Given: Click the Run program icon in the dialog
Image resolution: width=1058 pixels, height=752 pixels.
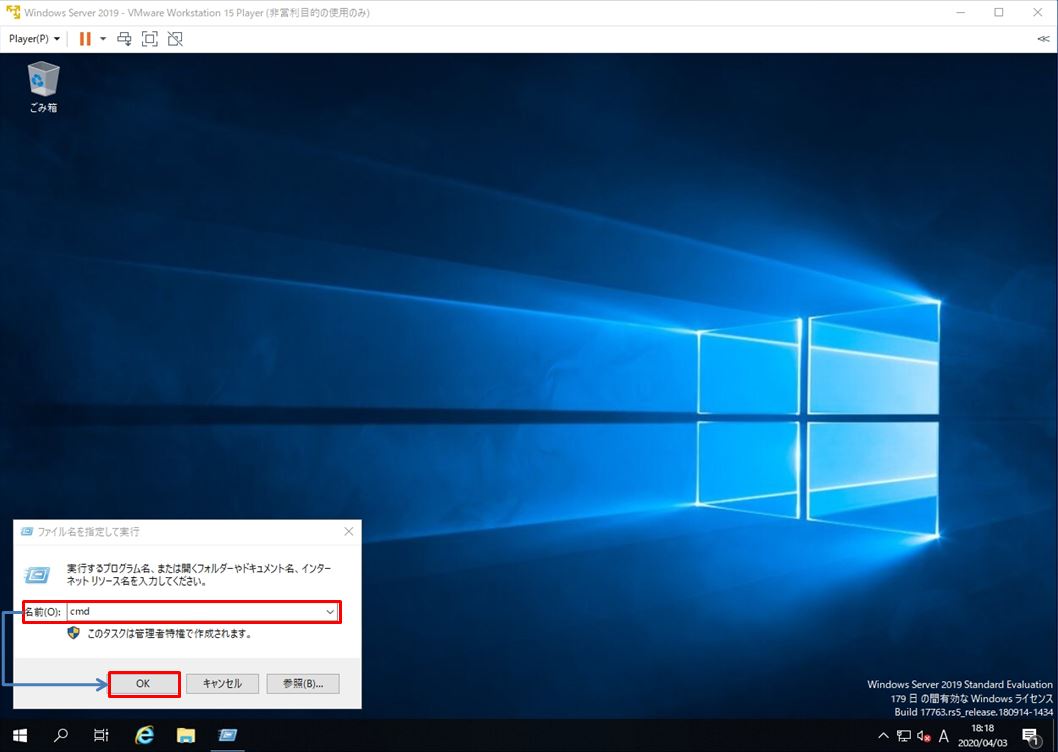Looking at the screenshot, I should [x=37, y=575].
